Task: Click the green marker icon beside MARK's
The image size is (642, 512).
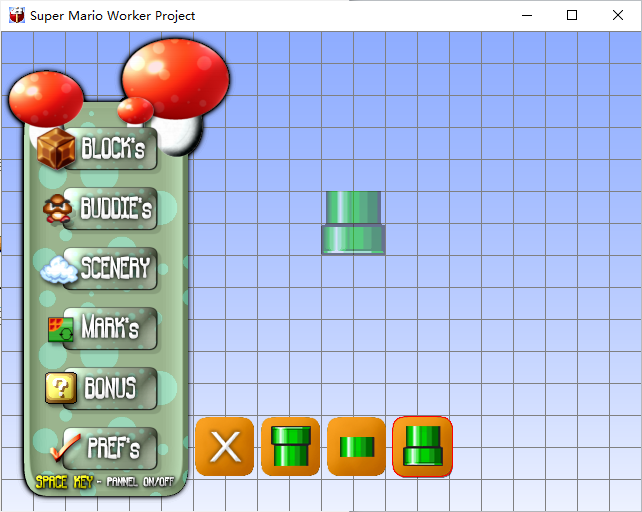Action: click(61, 329)
